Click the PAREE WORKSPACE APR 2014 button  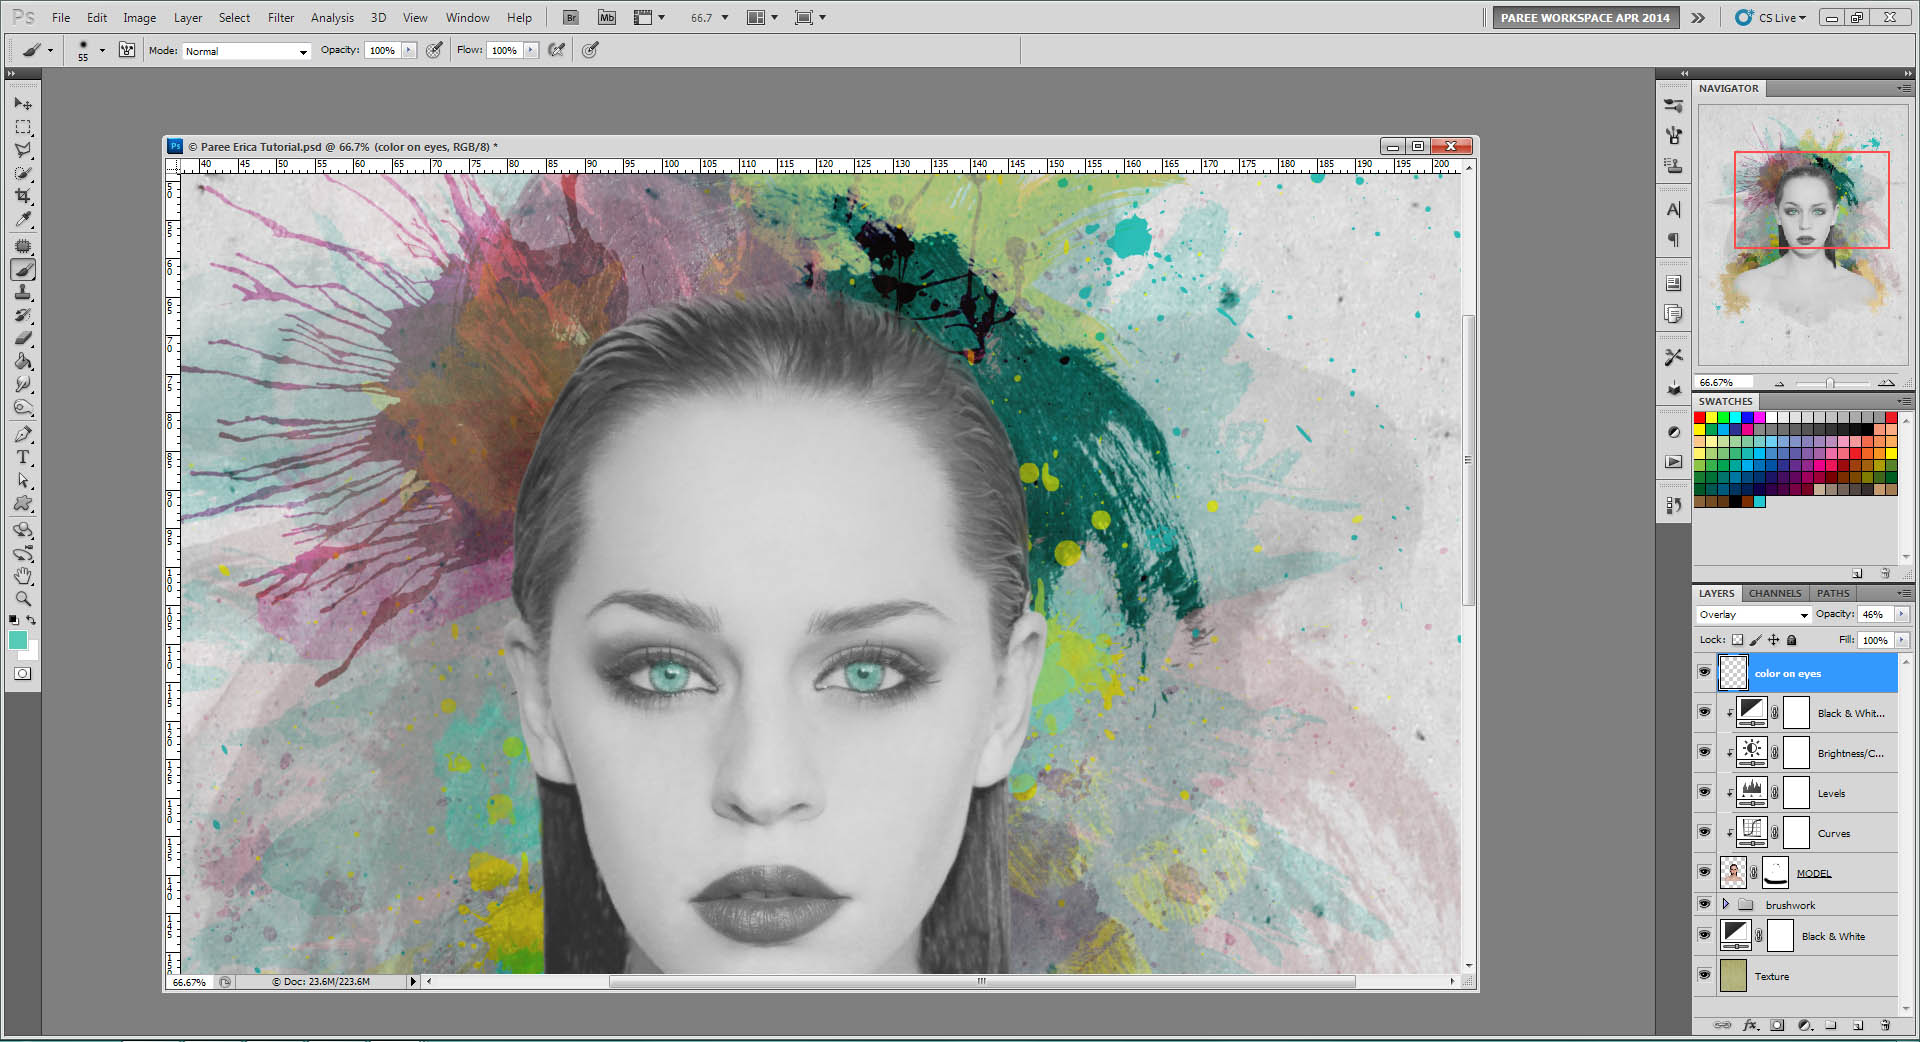pos(1584,18)
